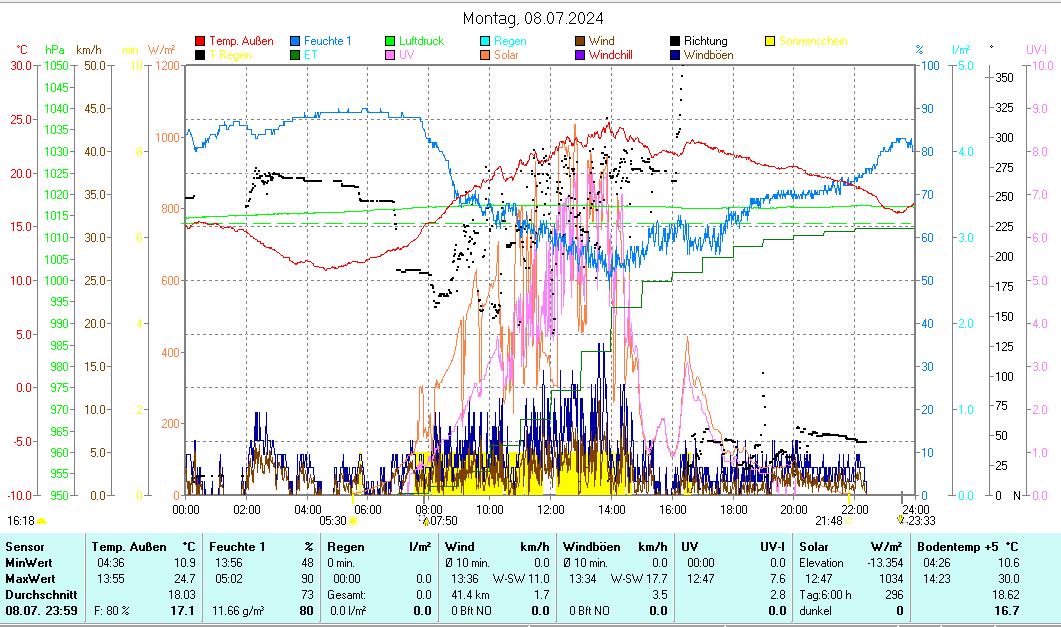The height and width of the screenshot is (627, 1061).
Task: Toggle the pink UV legend entry
Action: click(390, 55)
